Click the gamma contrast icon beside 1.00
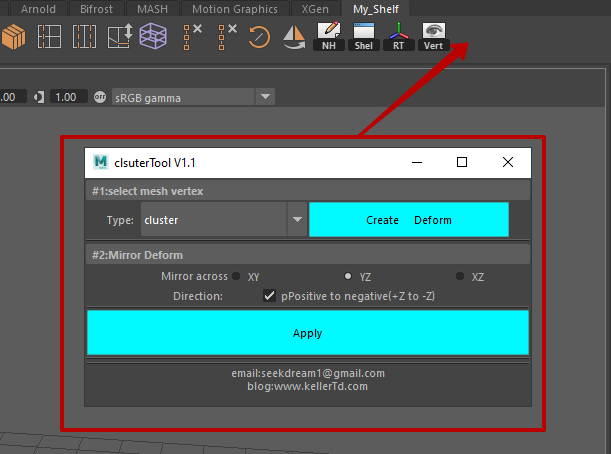The height and width of the screenshot is (454, 611). [39, 97]
